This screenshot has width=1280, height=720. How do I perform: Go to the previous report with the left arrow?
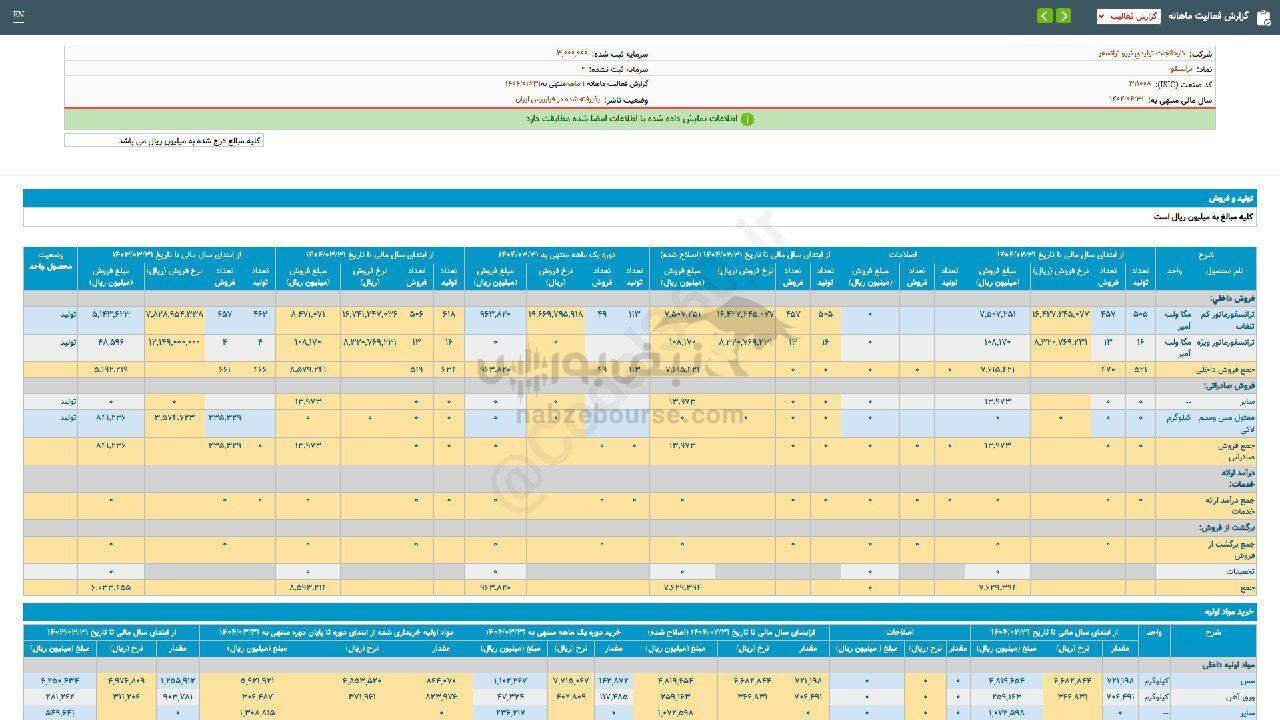pos(1045,16)
